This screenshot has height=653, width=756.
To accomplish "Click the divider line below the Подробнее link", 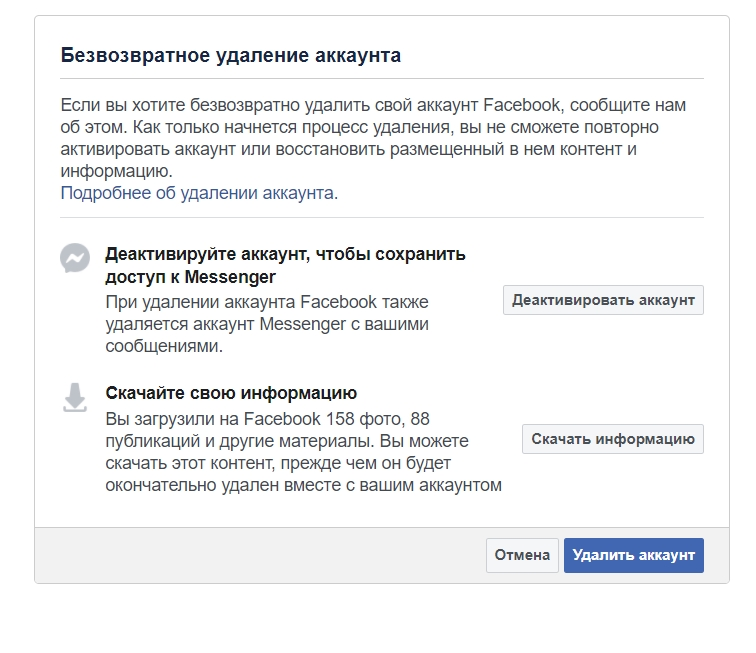I will coord(382,217).
